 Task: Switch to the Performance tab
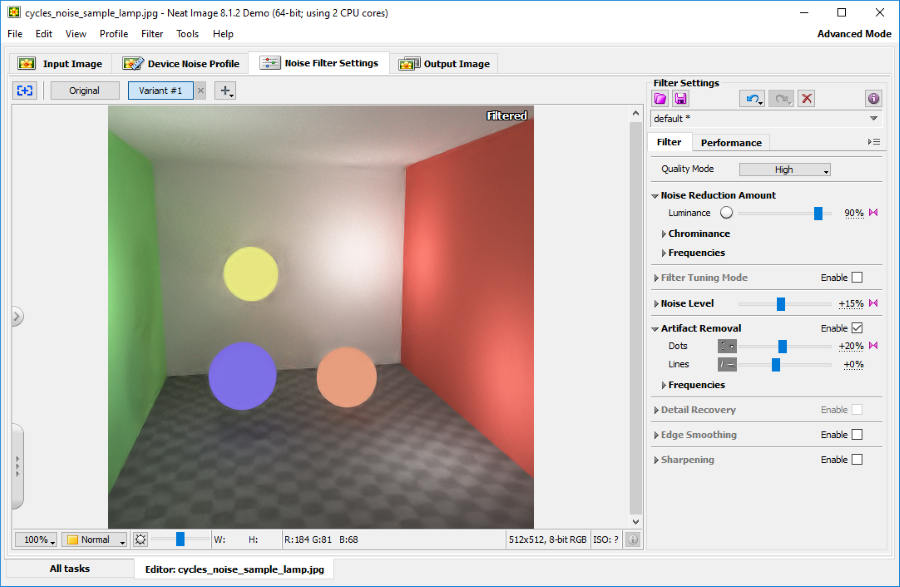(731, 142)
